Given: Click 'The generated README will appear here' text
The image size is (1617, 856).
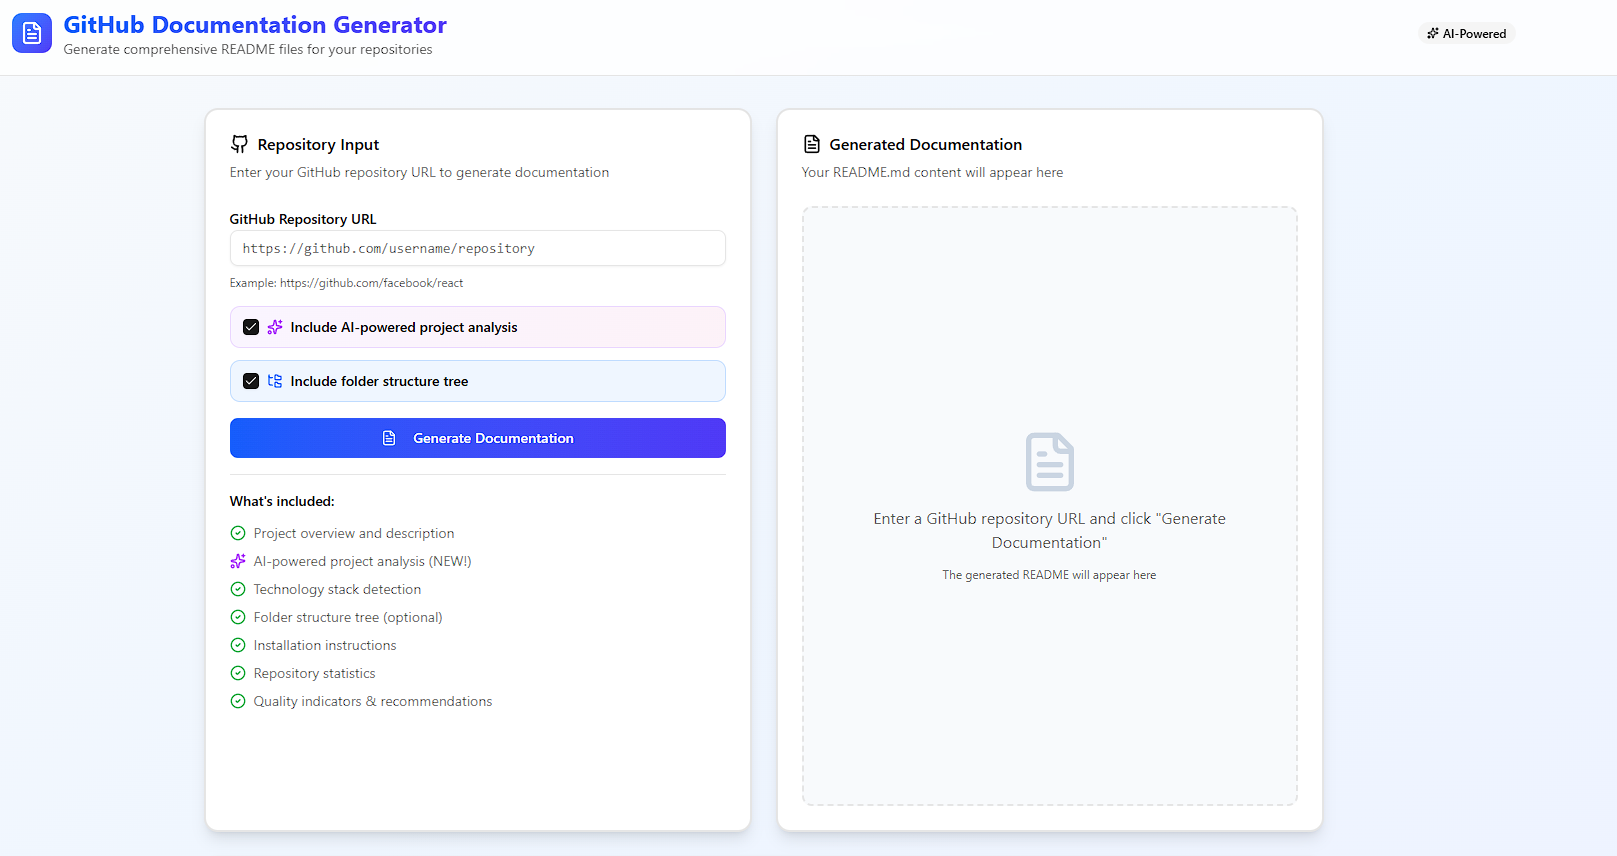Looking at the screenshot, I should (1049, 575).
